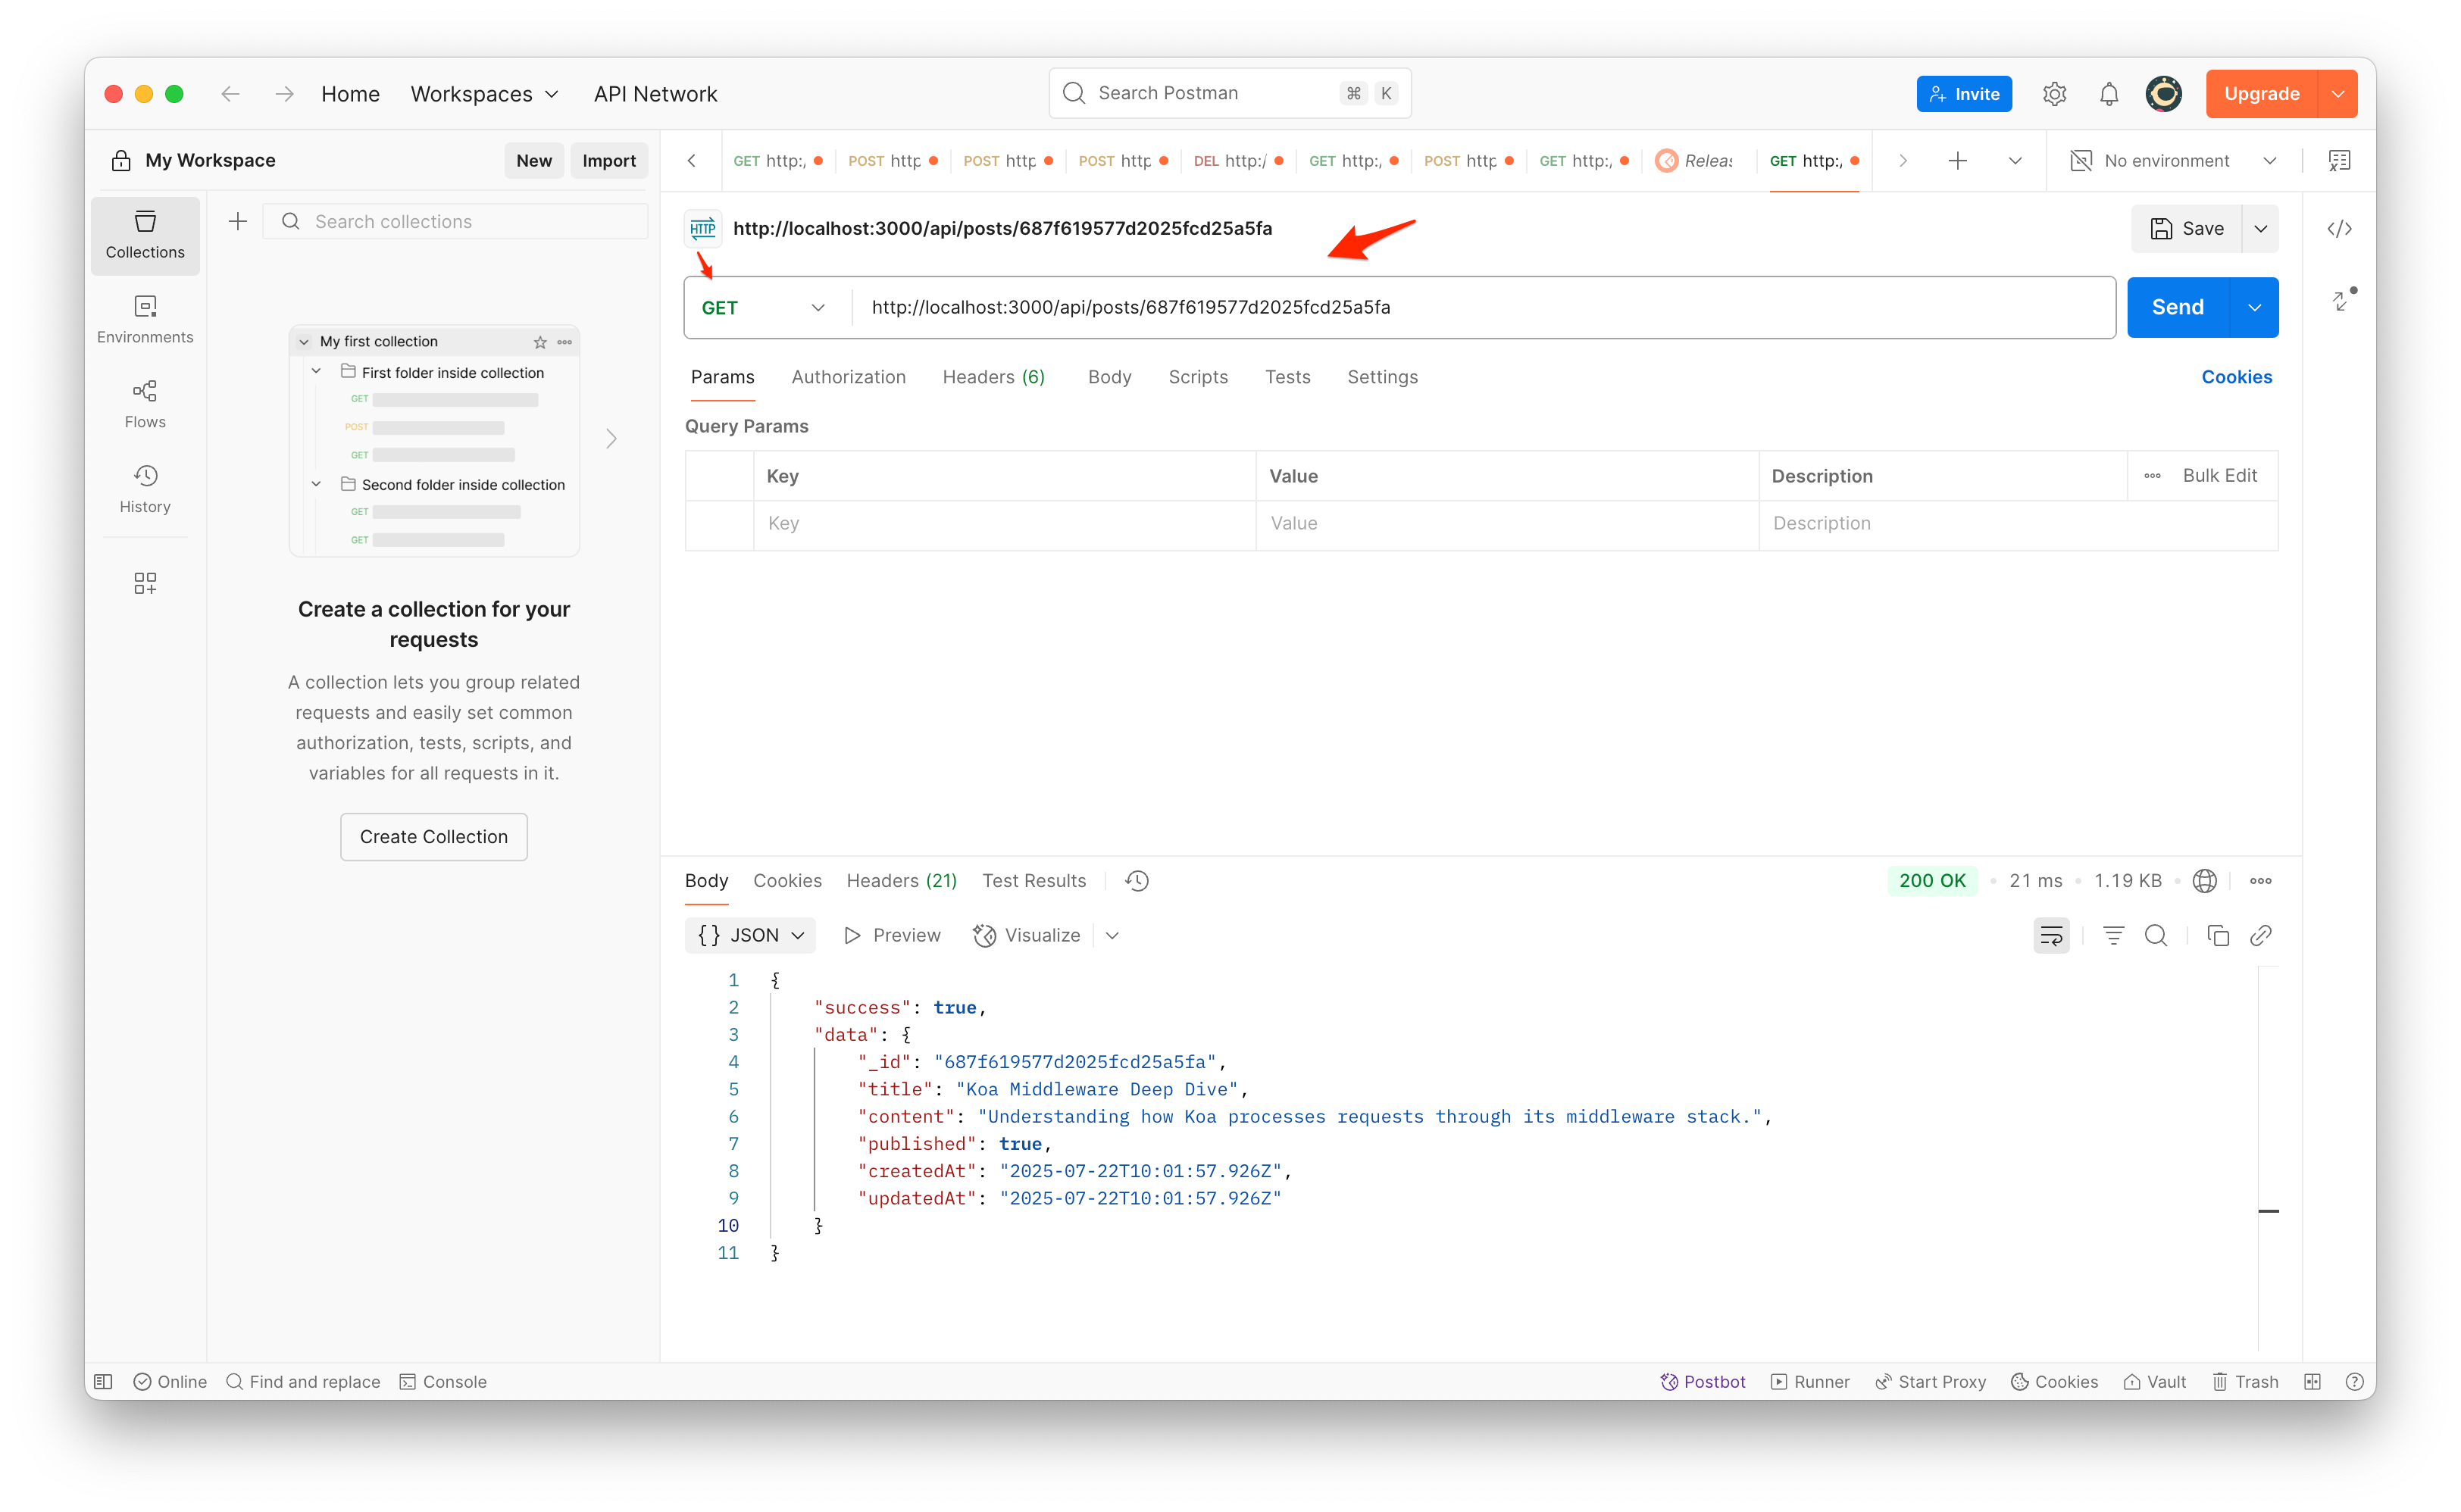
Task: Open Postman settings gear
Action: tap(2055, 93)
